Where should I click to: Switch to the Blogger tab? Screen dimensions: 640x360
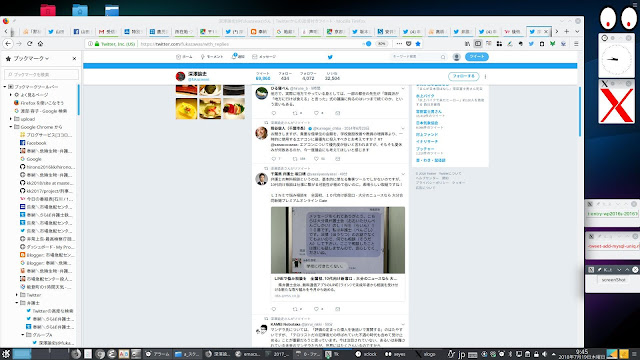[259, 31]
